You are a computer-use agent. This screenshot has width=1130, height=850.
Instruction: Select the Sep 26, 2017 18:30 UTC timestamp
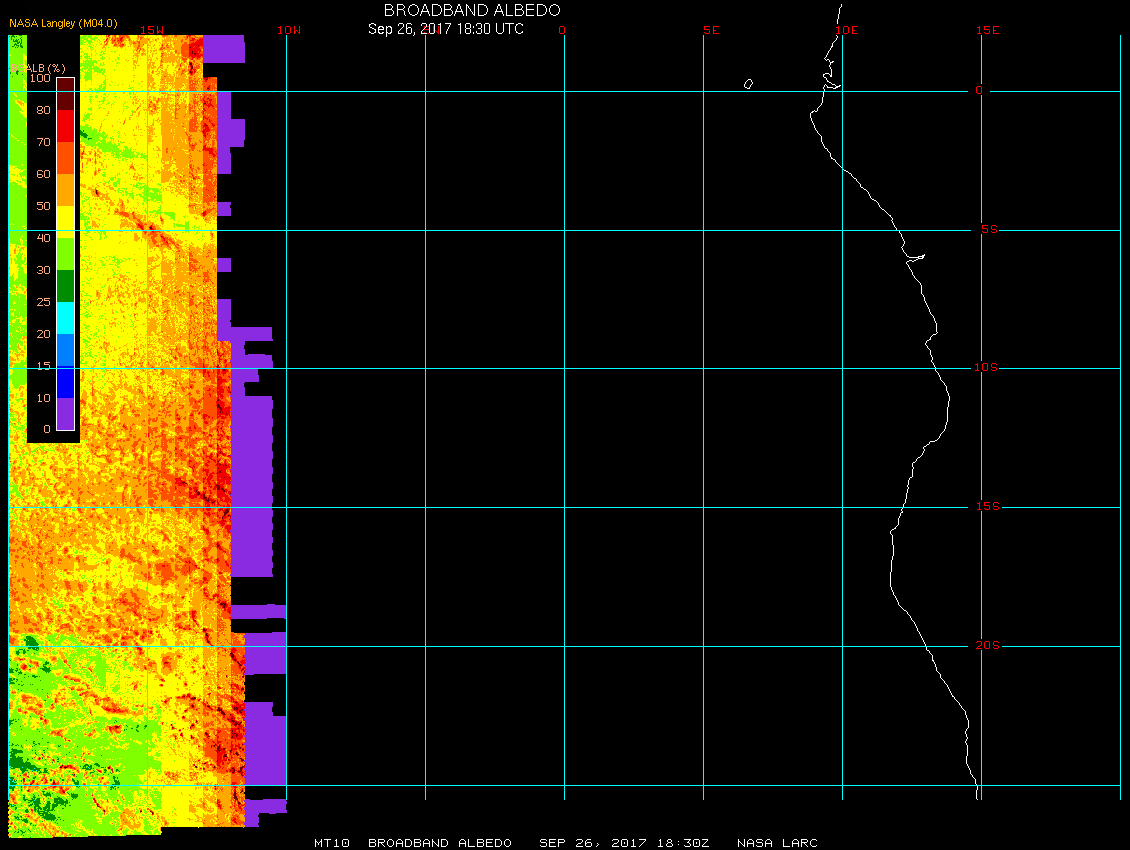(x=445, y=29)
